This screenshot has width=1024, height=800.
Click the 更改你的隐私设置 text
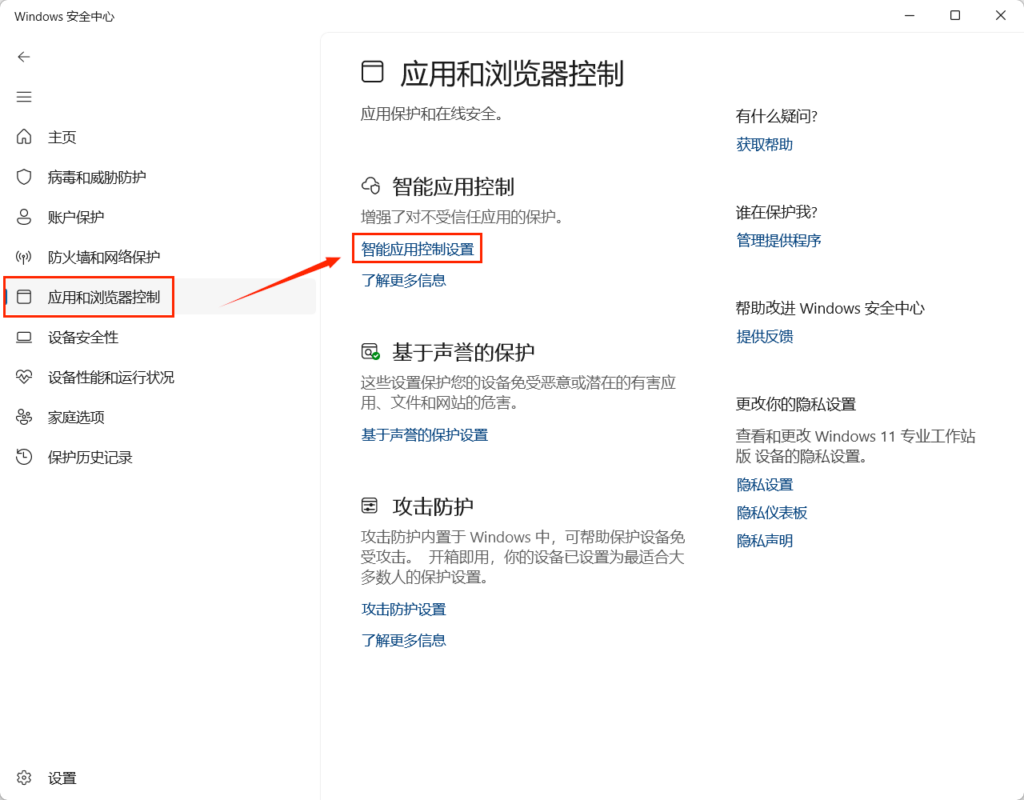pos(795,404)
